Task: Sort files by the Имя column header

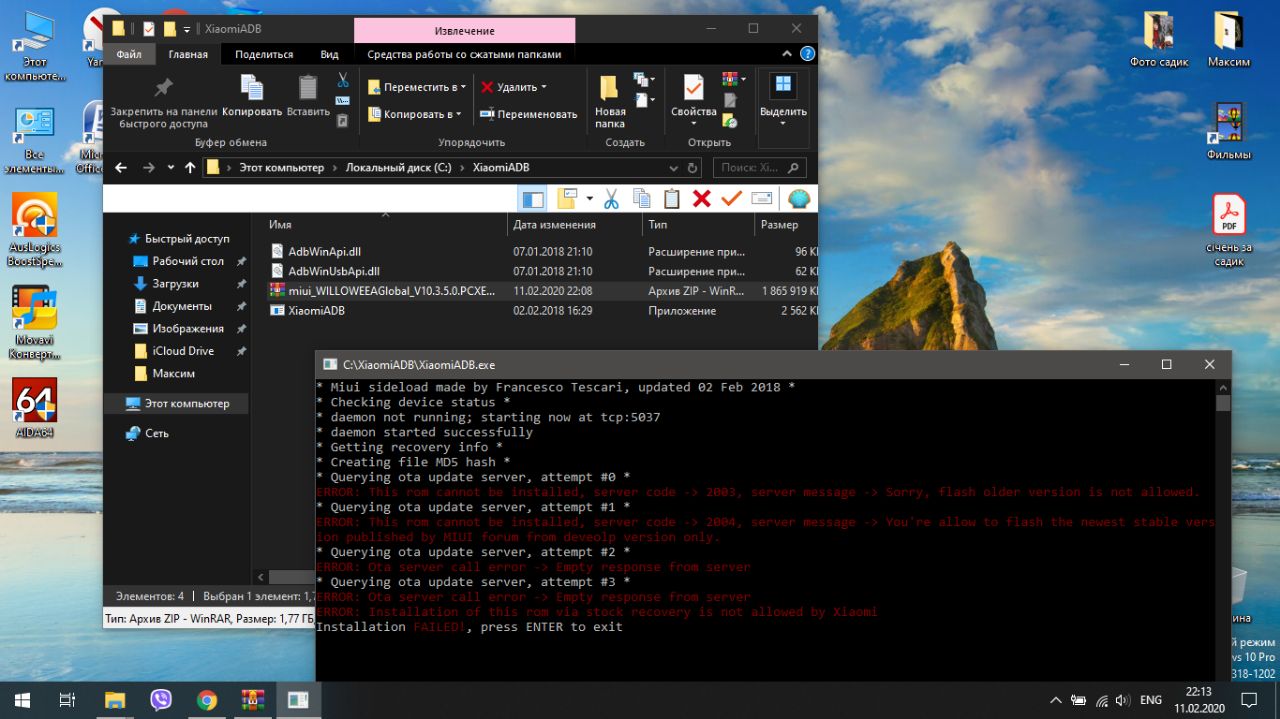Action: point(387,225)
